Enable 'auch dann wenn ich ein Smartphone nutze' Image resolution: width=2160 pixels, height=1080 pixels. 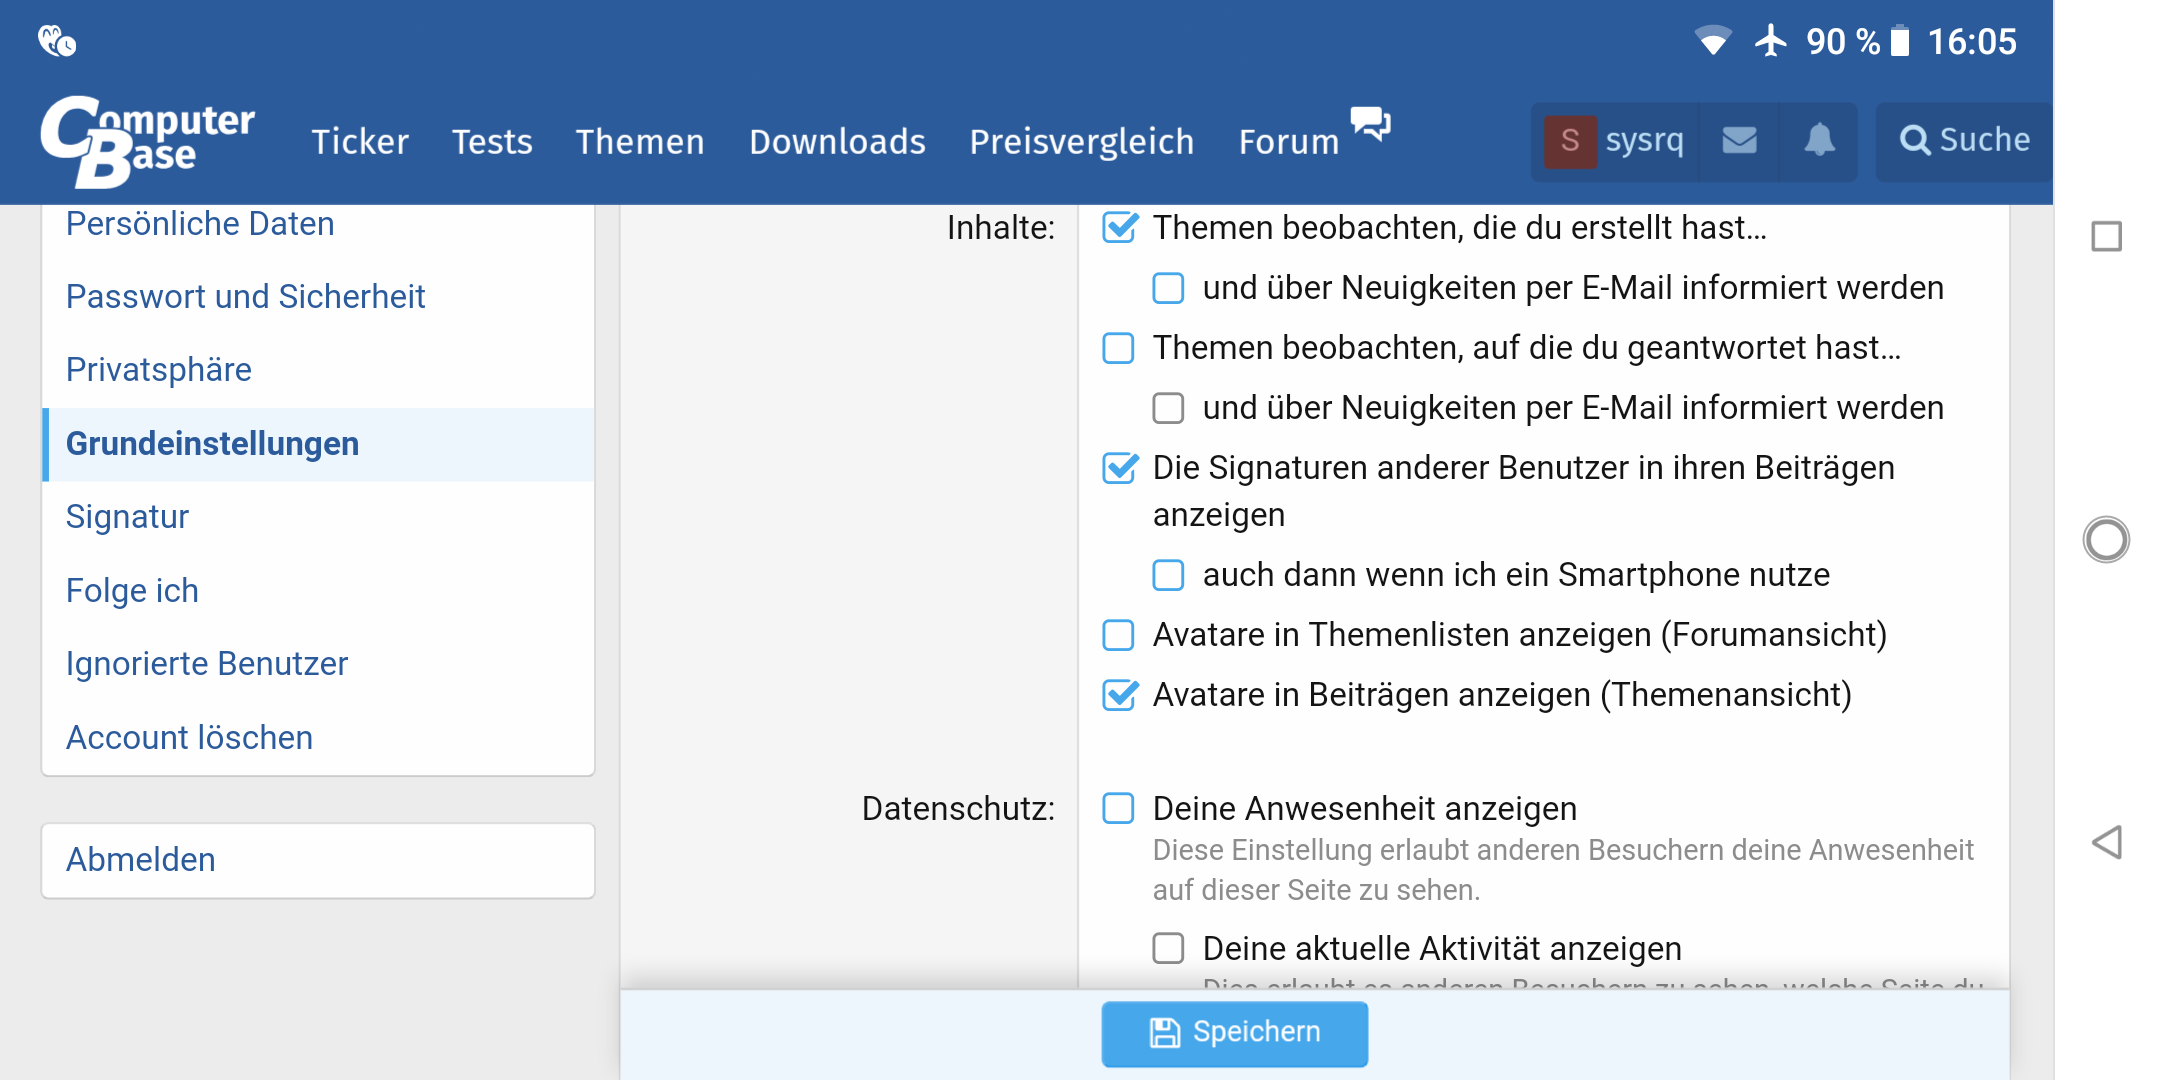pos(1169,575)
